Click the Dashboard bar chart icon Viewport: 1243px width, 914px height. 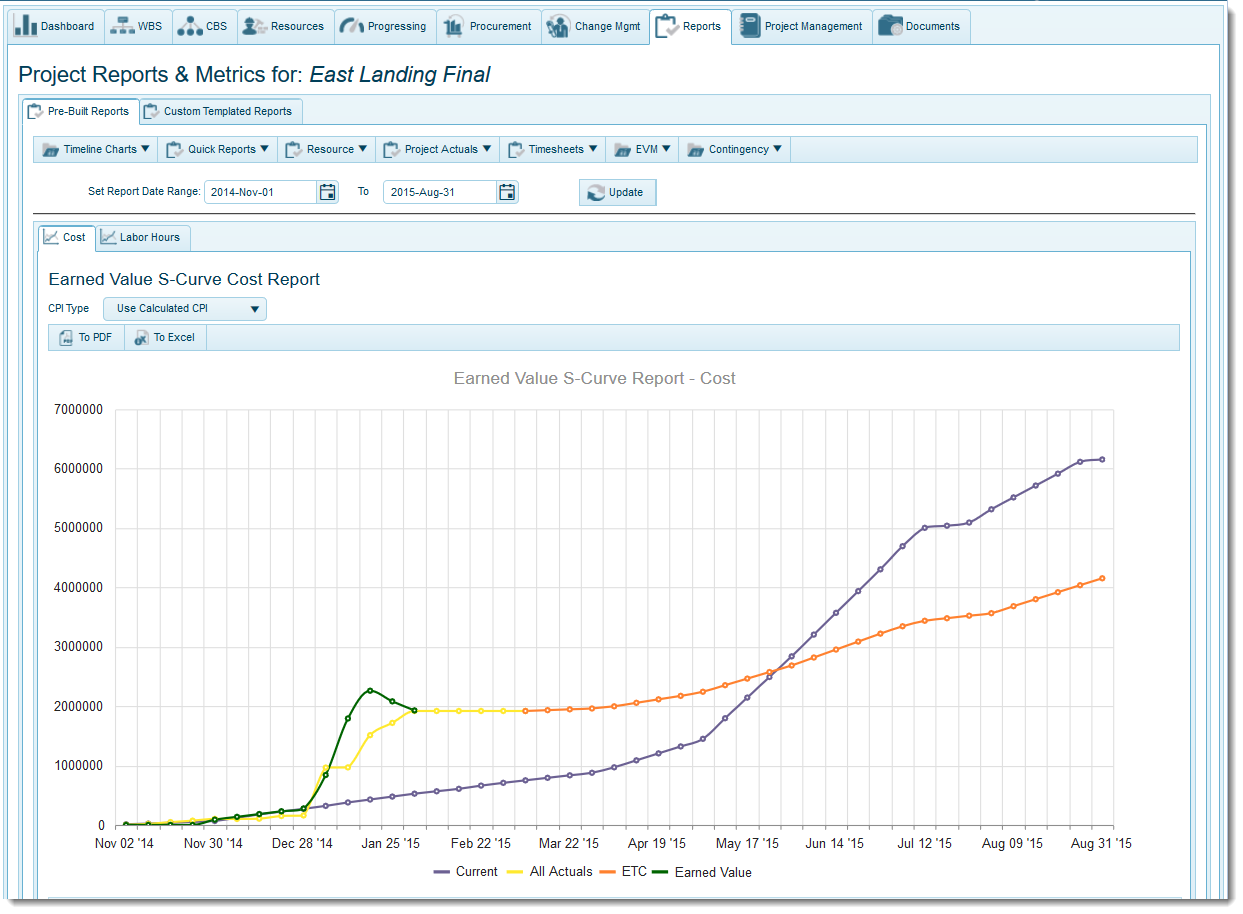coord(26,26)
